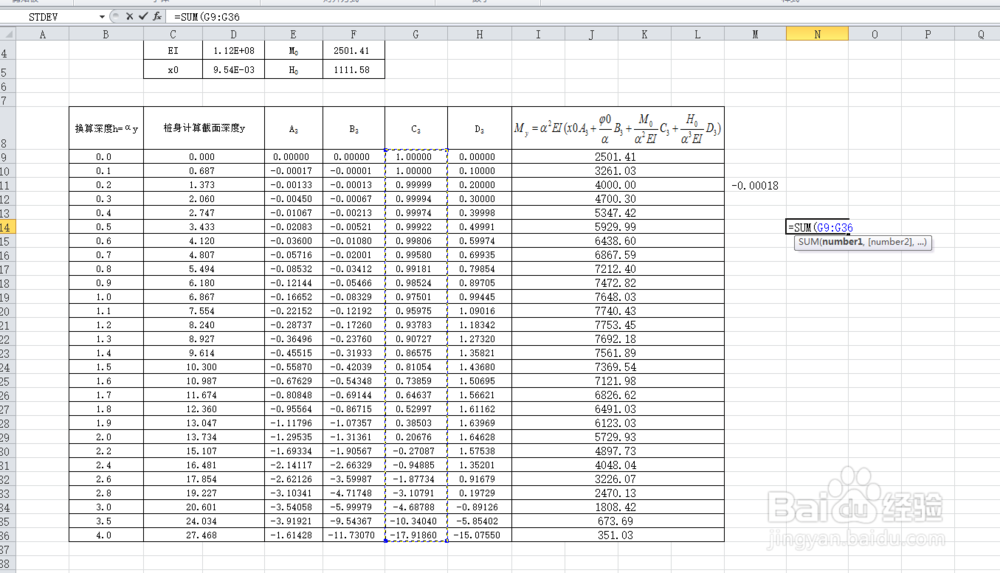
Task: Select cell with value -0.00018
Action: pyautogui.click(x=755, y=186)
